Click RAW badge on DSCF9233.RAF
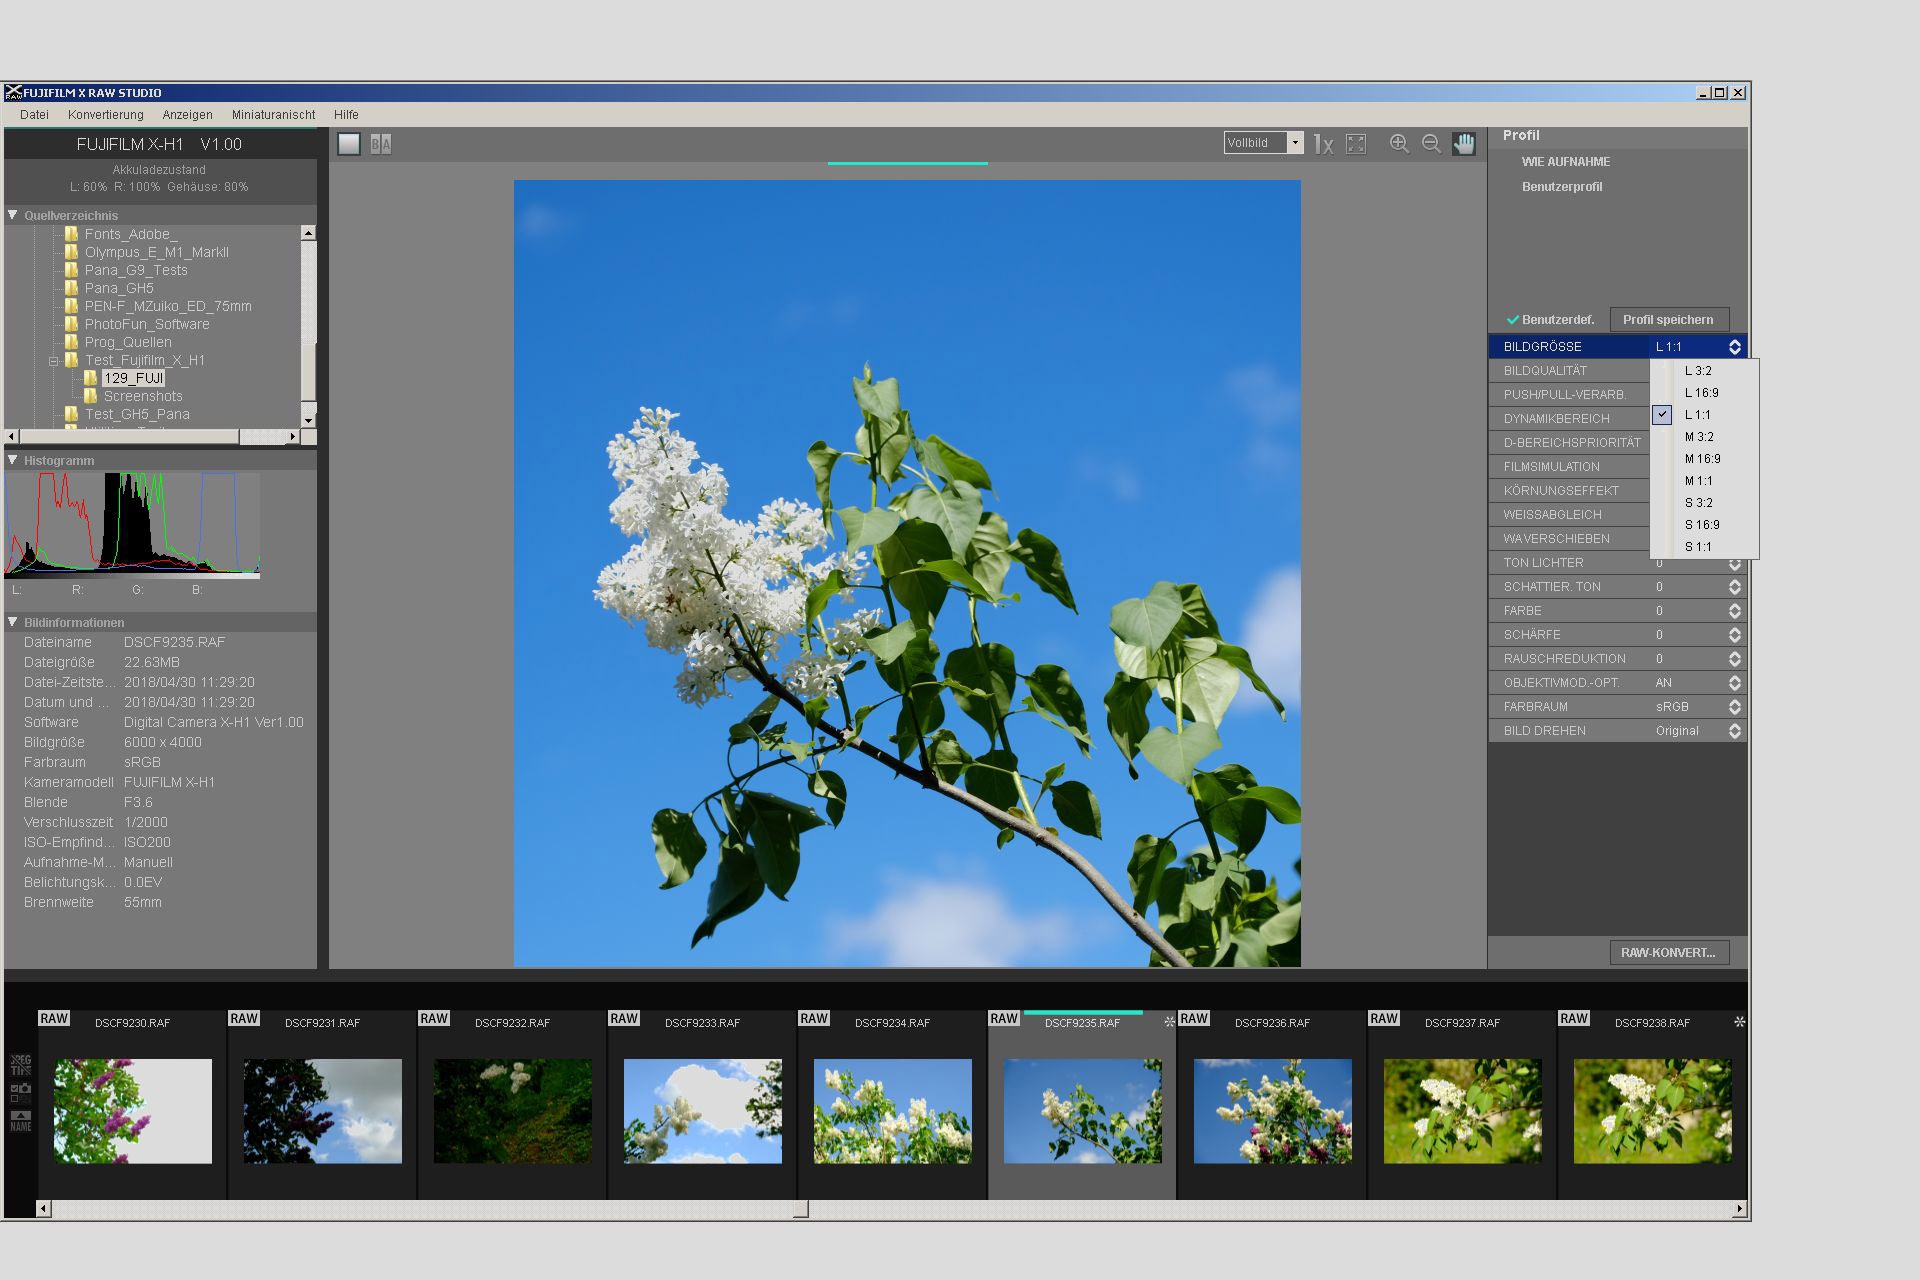This screenshot has height=1280, width=1920. tap(624, 1018)
